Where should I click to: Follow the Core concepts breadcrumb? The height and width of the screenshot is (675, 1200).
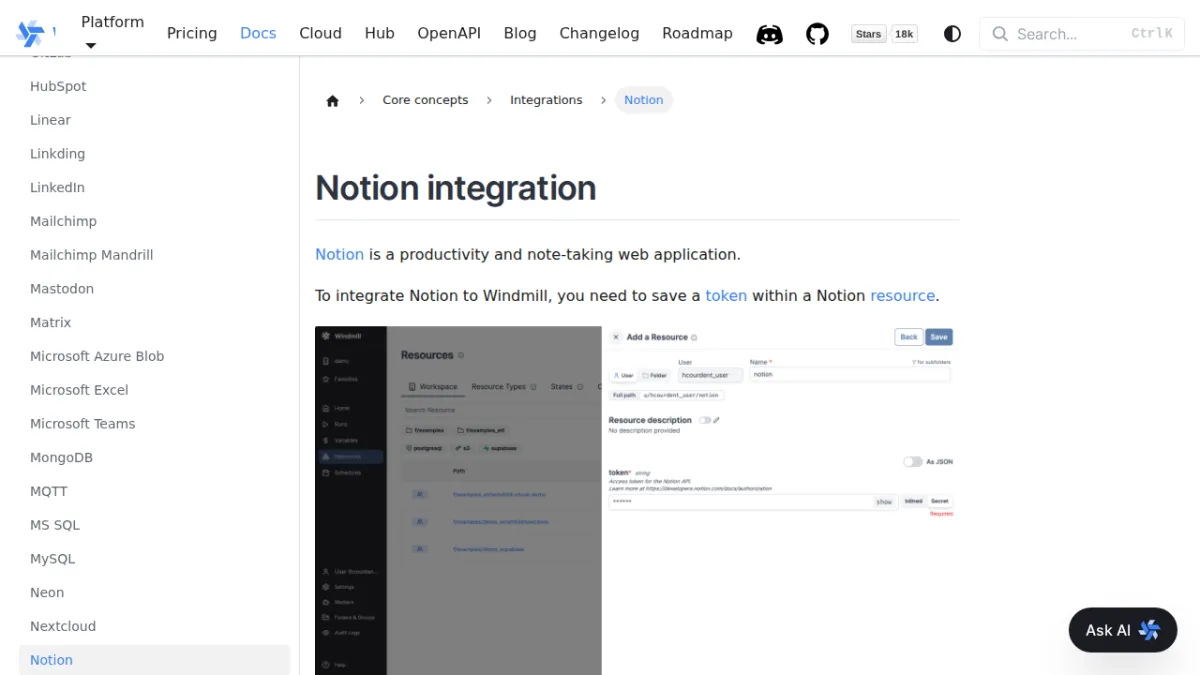click(425, 100)
